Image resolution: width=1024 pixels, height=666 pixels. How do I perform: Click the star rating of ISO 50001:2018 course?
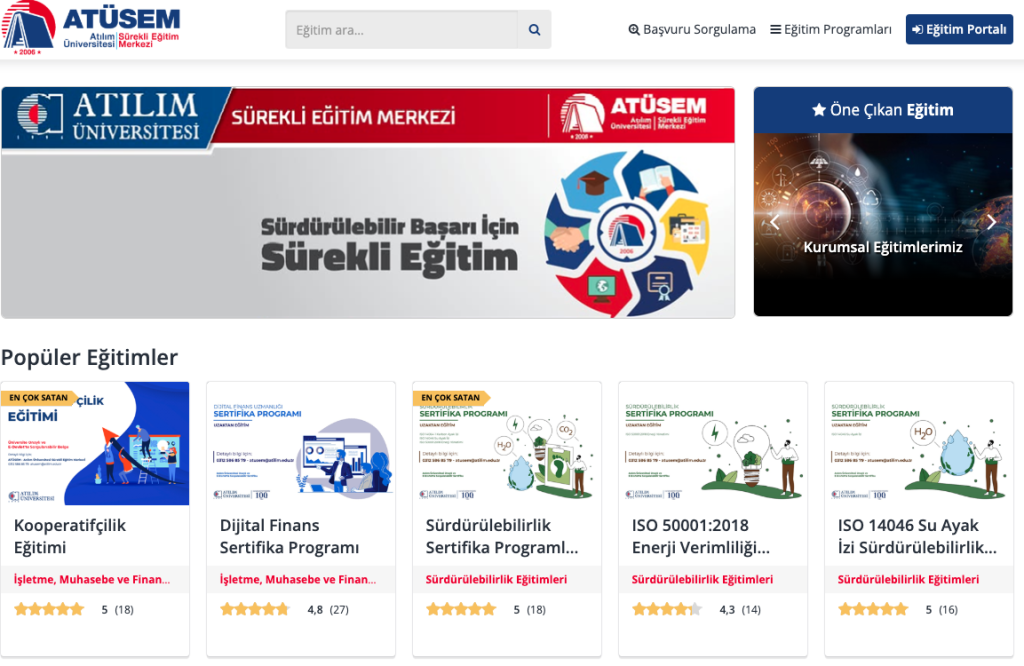pyautogui.click(x=667, y=609)
